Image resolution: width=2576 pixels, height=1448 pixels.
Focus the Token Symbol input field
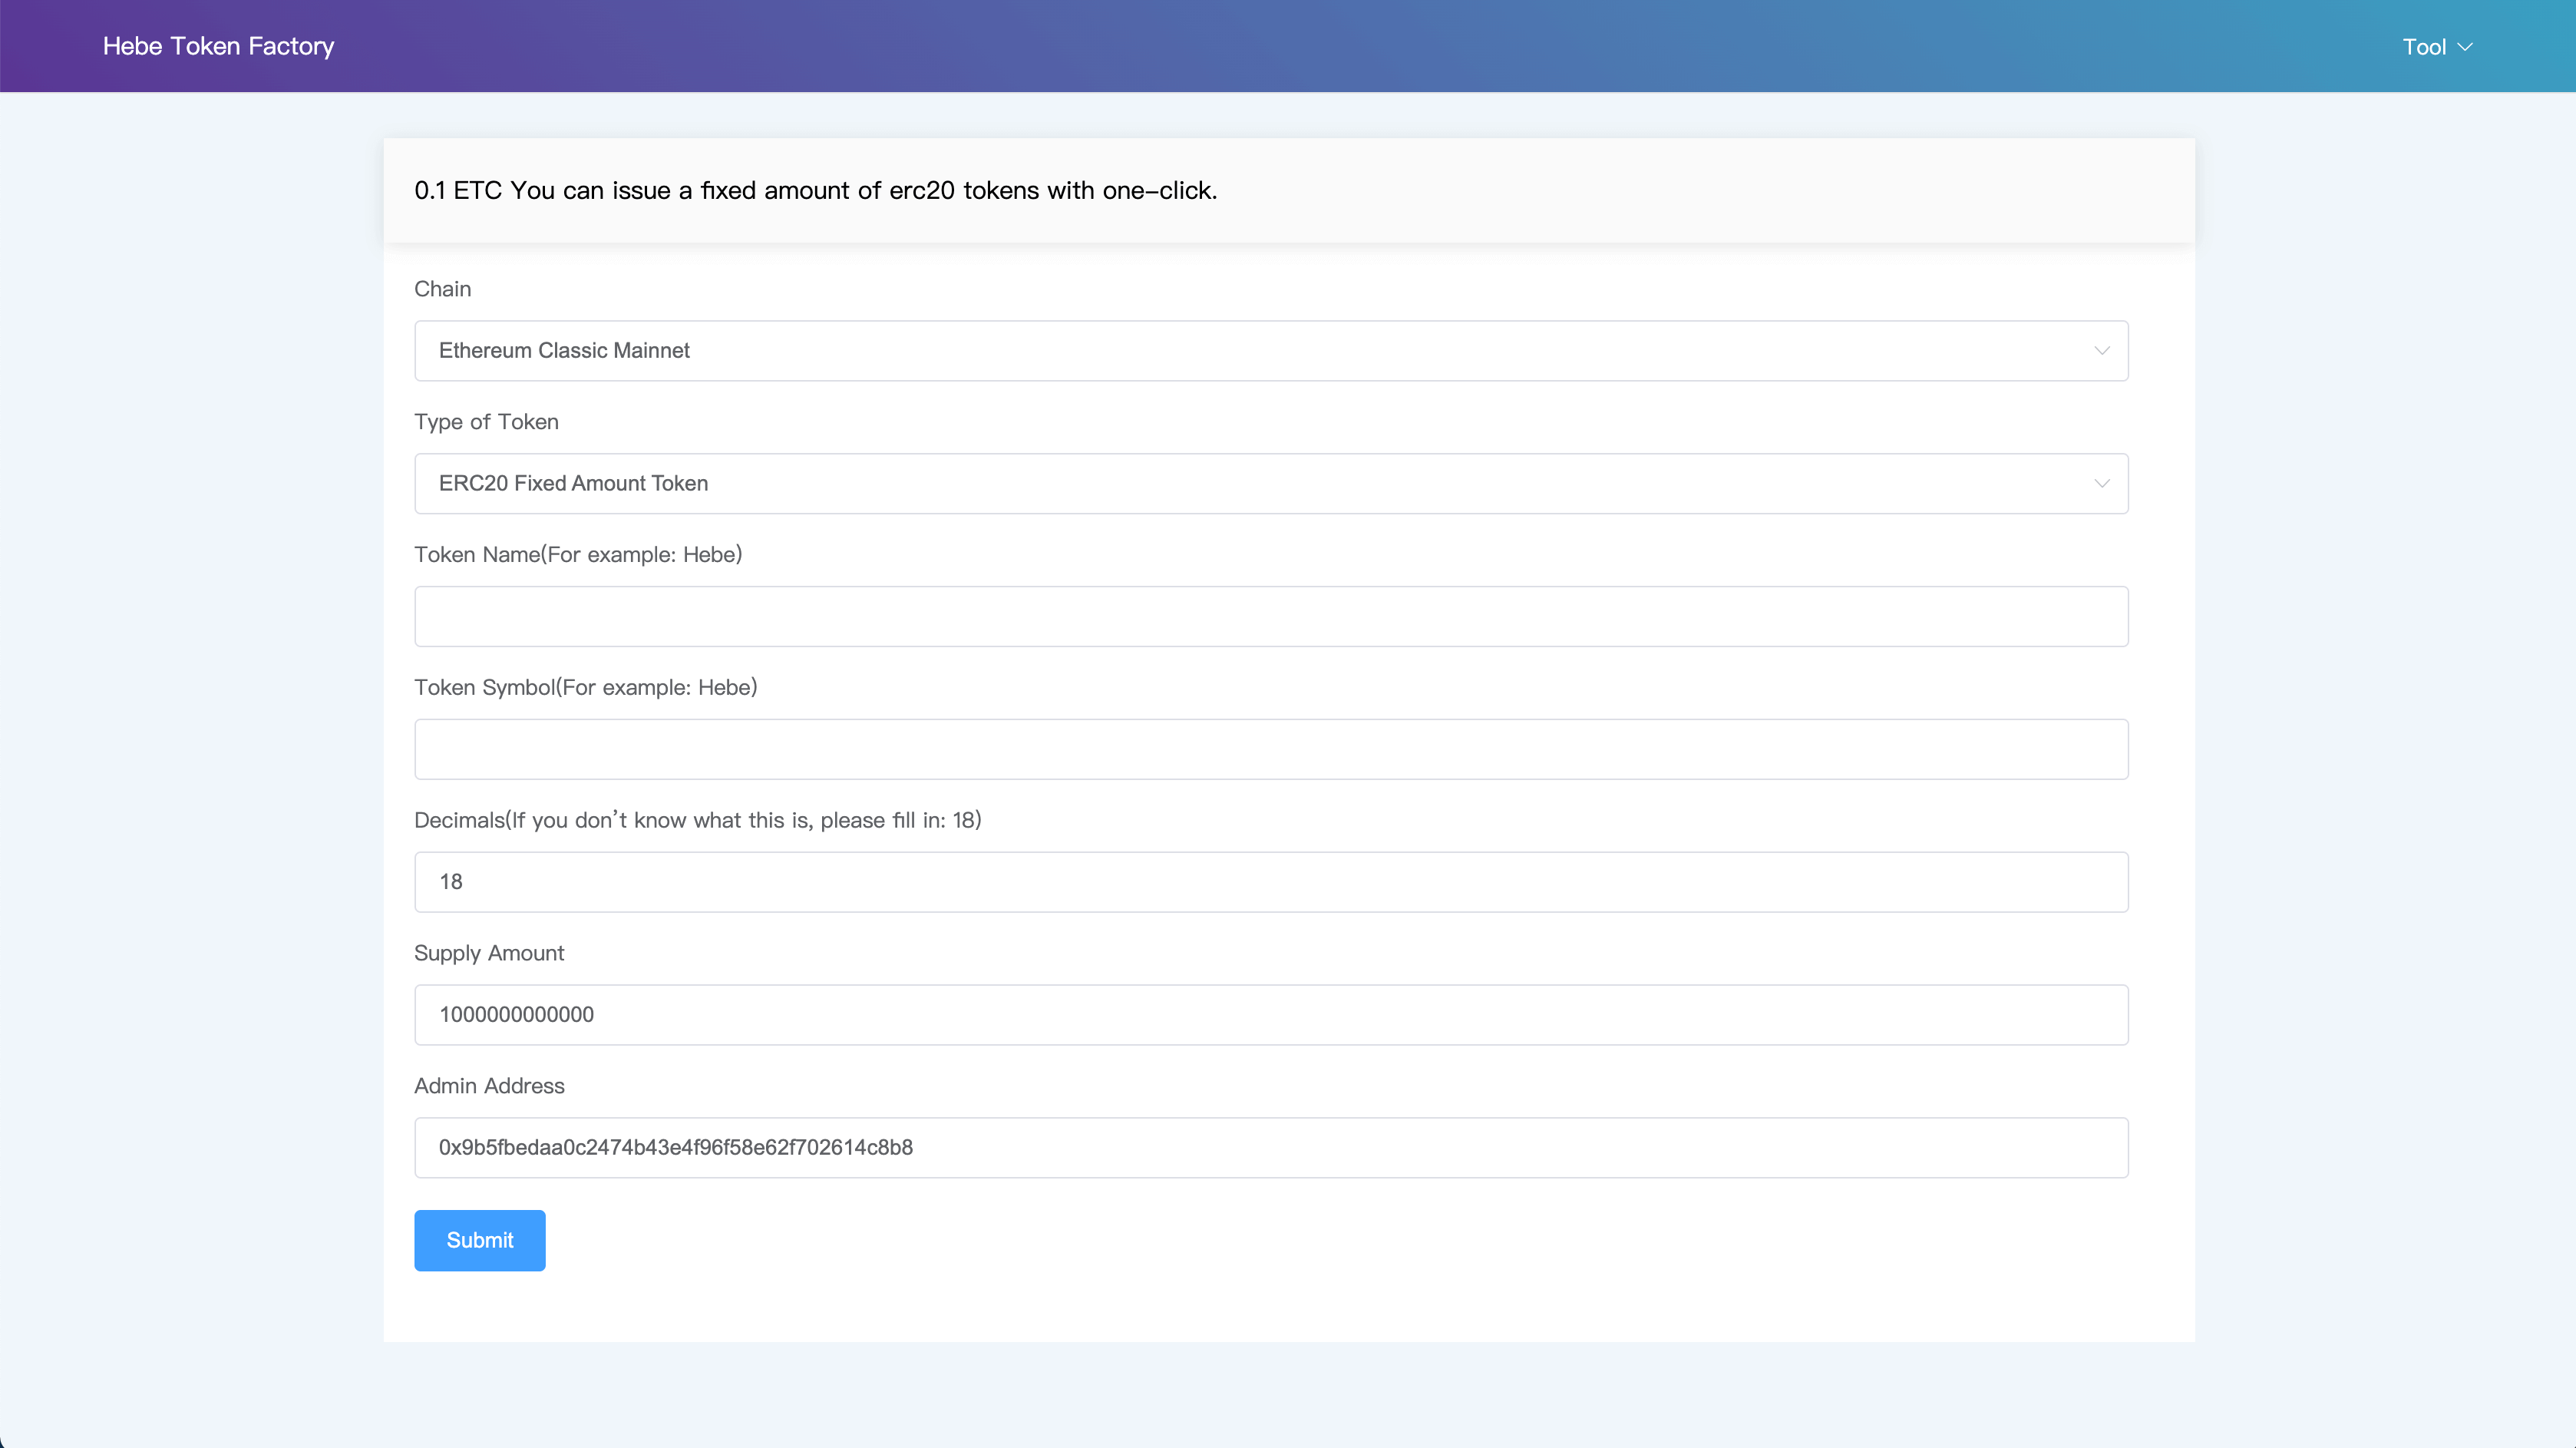(1270, 749)
